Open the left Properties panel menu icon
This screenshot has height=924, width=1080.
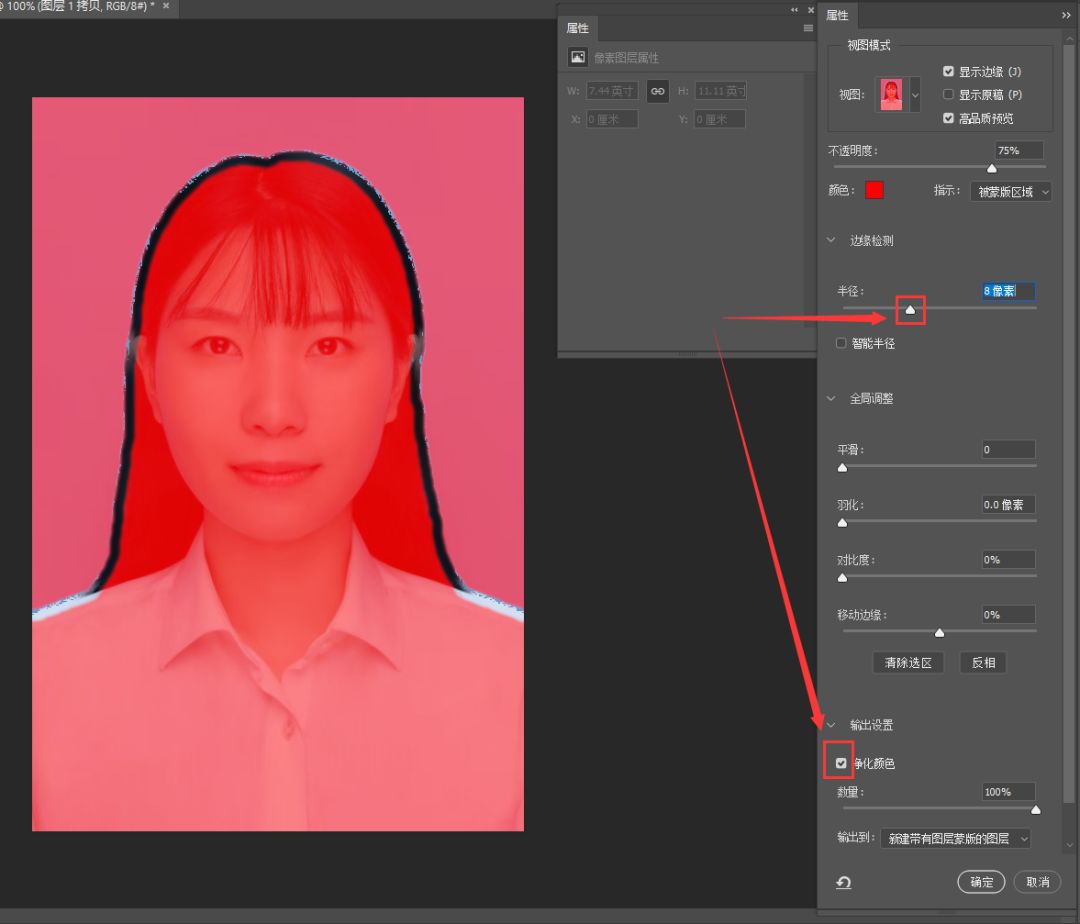click(x=808, y=29)
